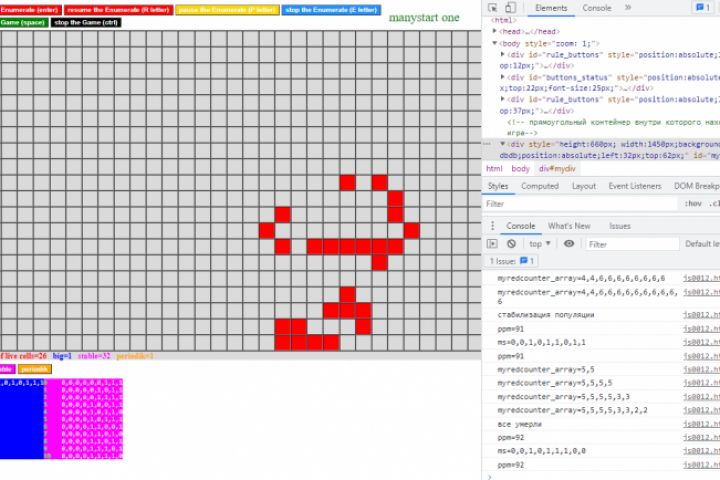Click the 'big=1' counter label
The height and width of the screenshot is (480, 720).
pos(62,356)
